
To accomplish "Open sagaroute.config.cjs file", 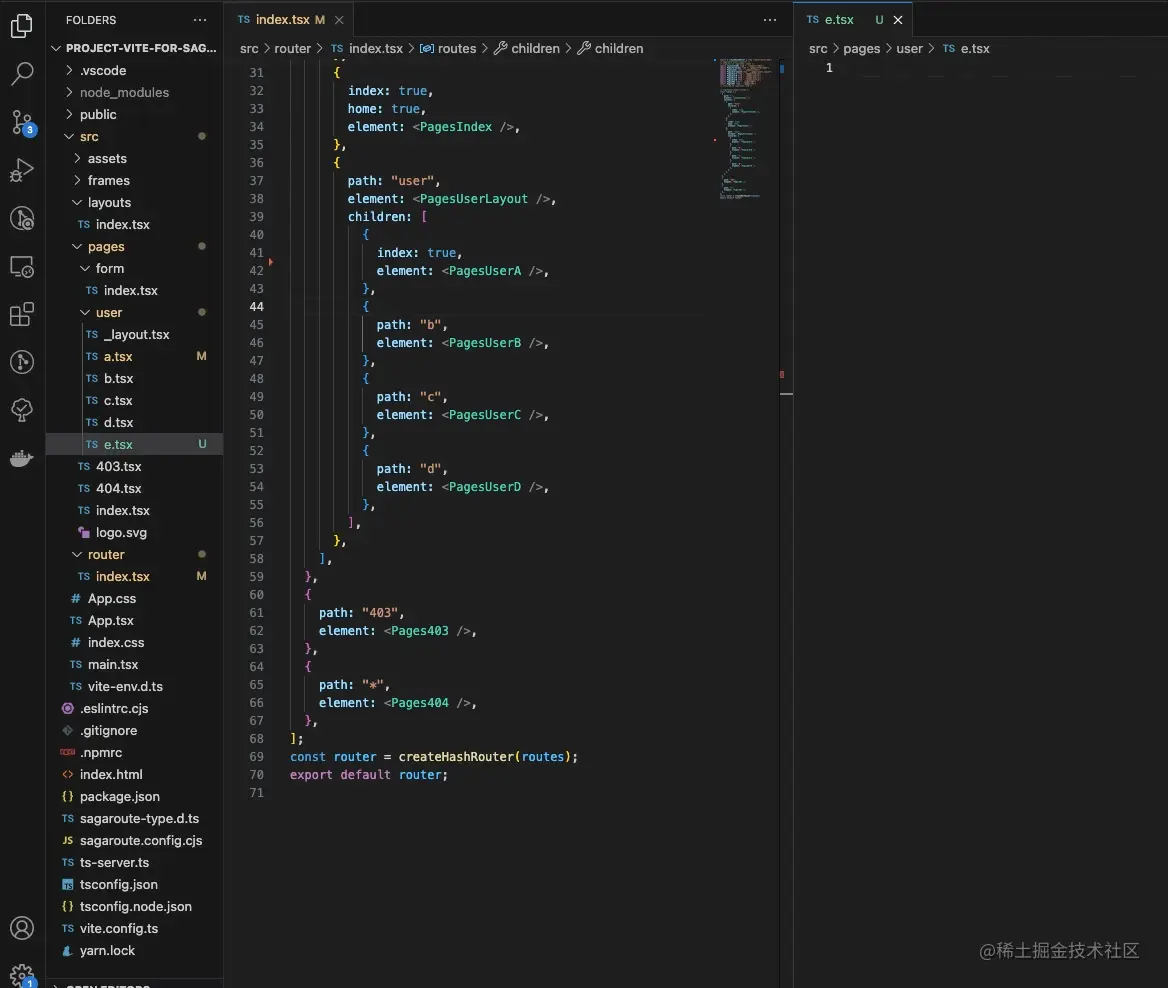I will click(x=136, y=840).
